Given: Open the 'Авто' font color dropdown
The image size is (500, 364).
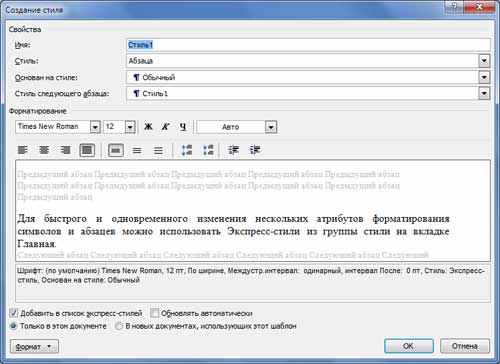Looking at the screenshot, I should point(271,127).
